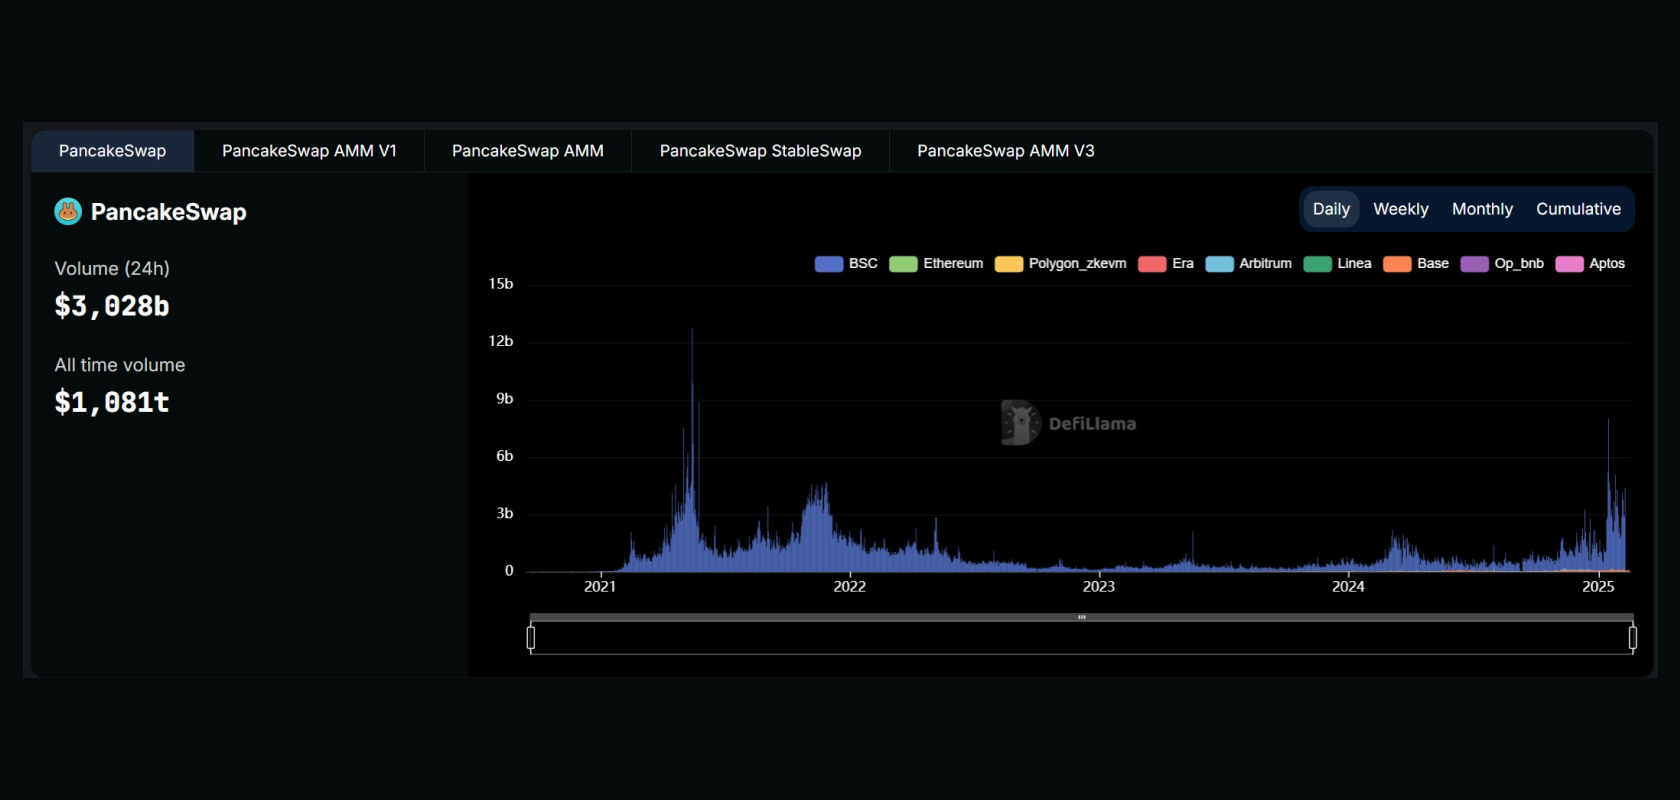Select the Weekly chart interval
1680x800 pixels.
[1400, 209]
